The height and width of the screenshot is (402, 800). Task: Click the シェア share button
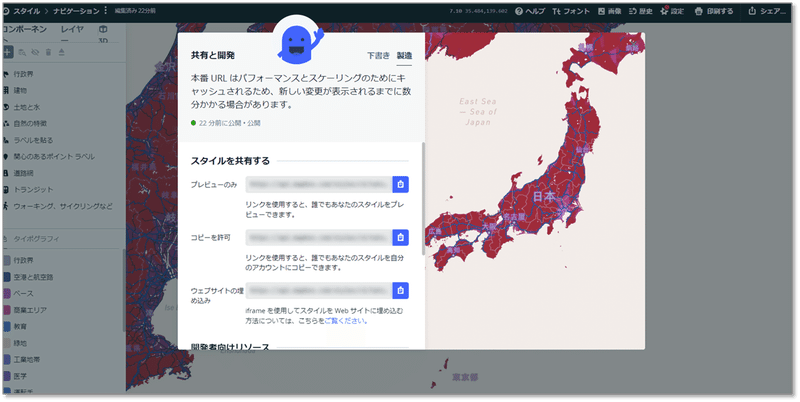767,11
